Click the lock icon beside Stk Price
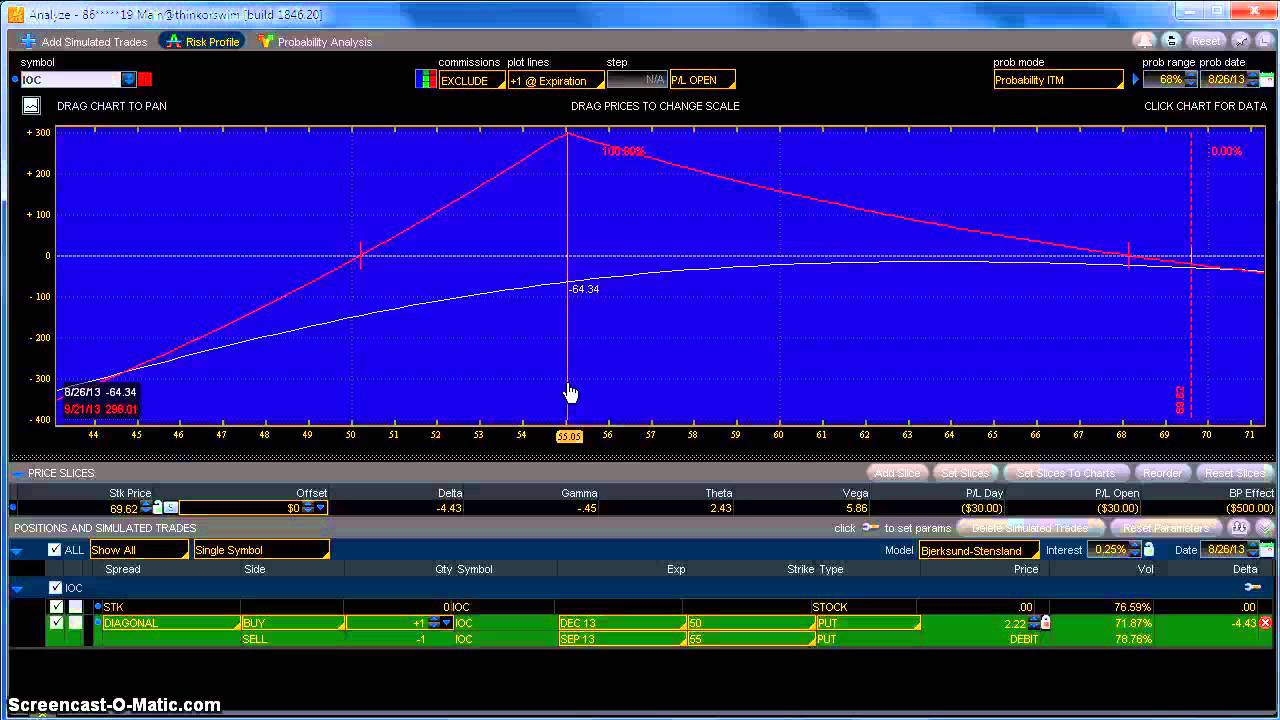Image resolution: width=1280 pixels, height=720 pixels. [157, 508]
